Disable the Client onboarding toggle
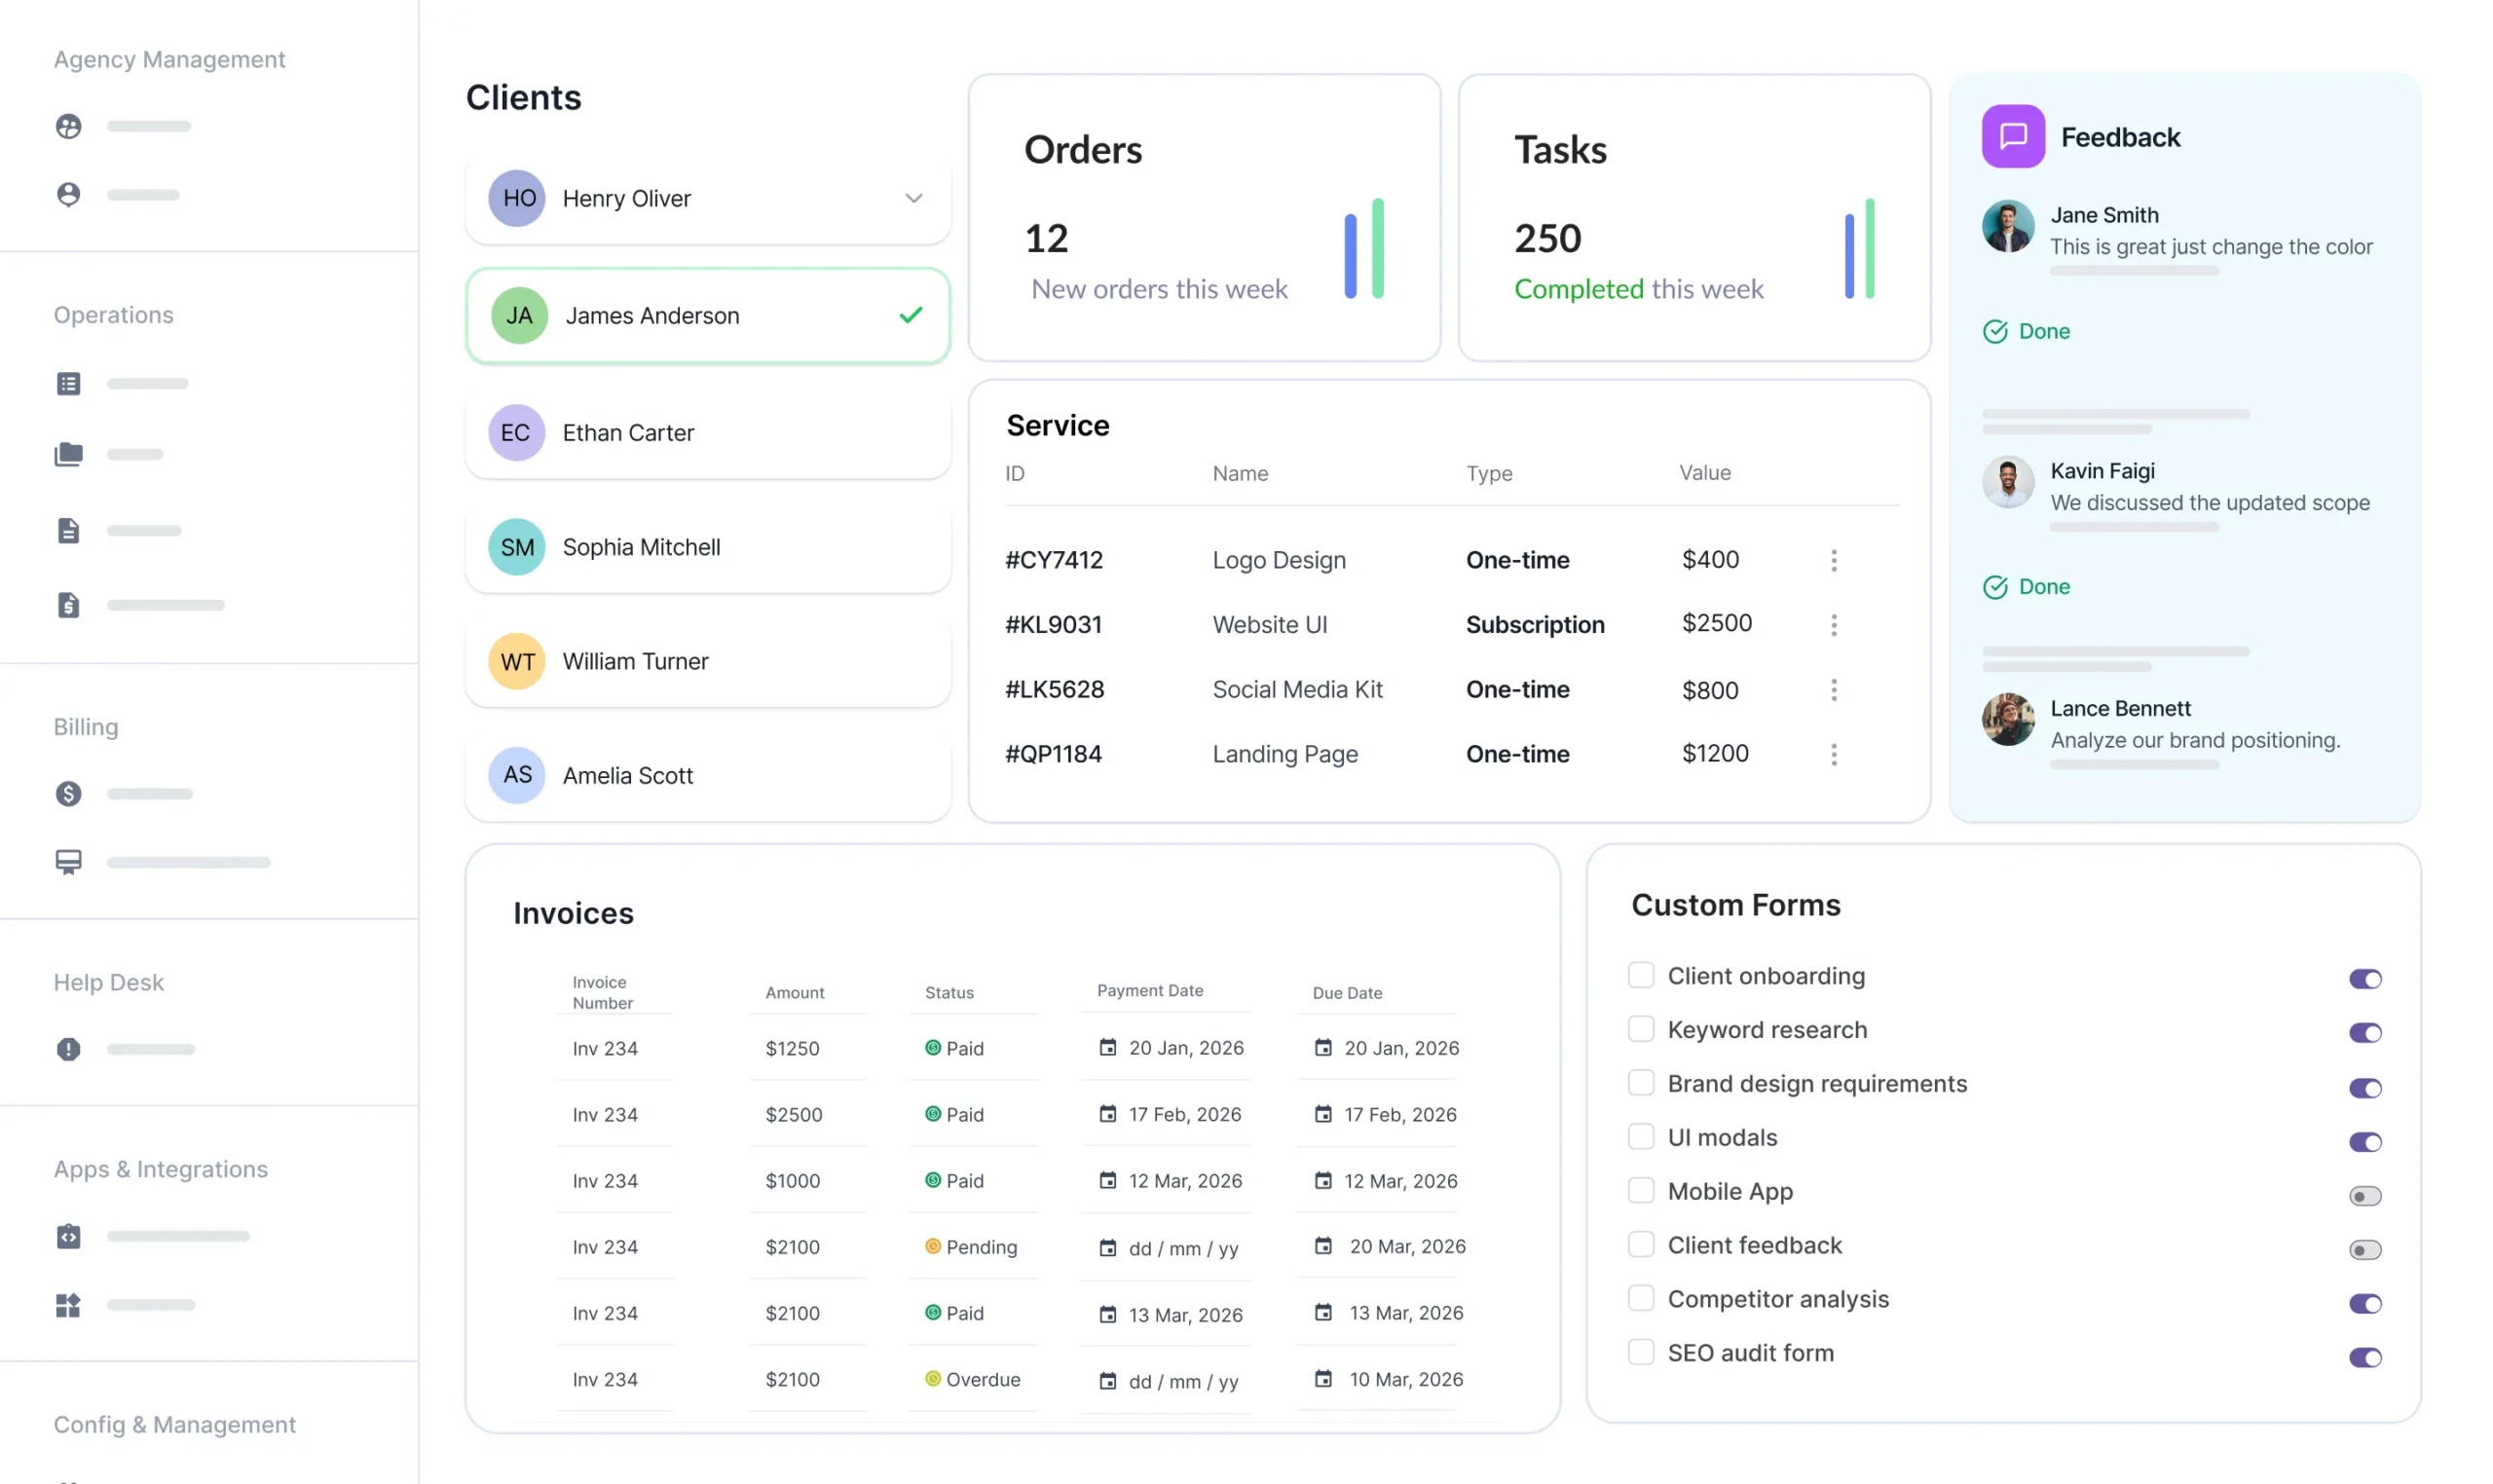The image size is (2493, 1484). point(2364,978)
